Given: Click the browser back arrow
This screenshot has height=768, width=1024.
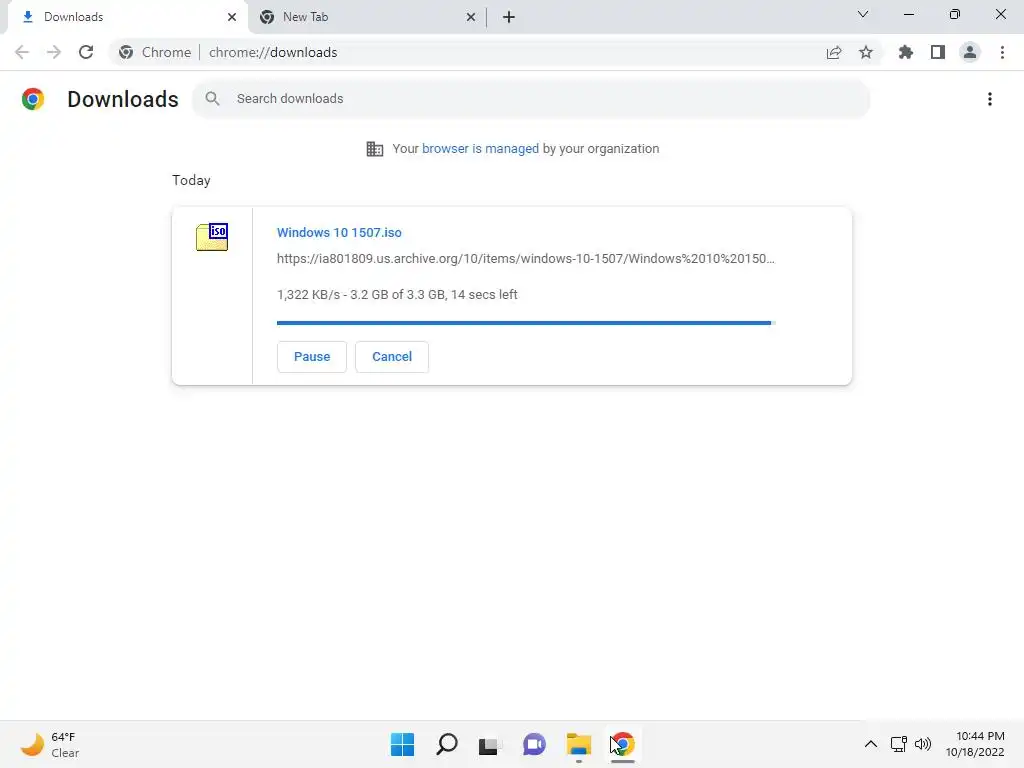Looking at the screenshot, I should [22, 52].
